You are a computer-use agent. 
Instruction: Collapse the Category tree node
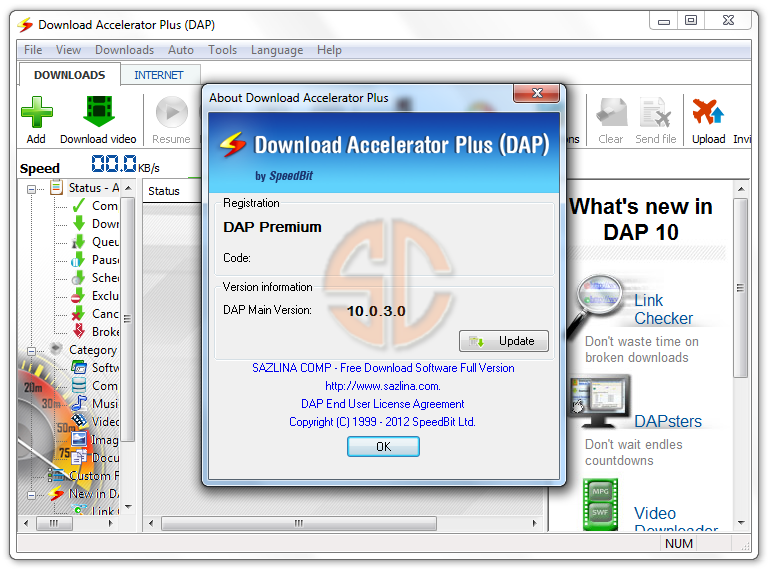[31, 351]
